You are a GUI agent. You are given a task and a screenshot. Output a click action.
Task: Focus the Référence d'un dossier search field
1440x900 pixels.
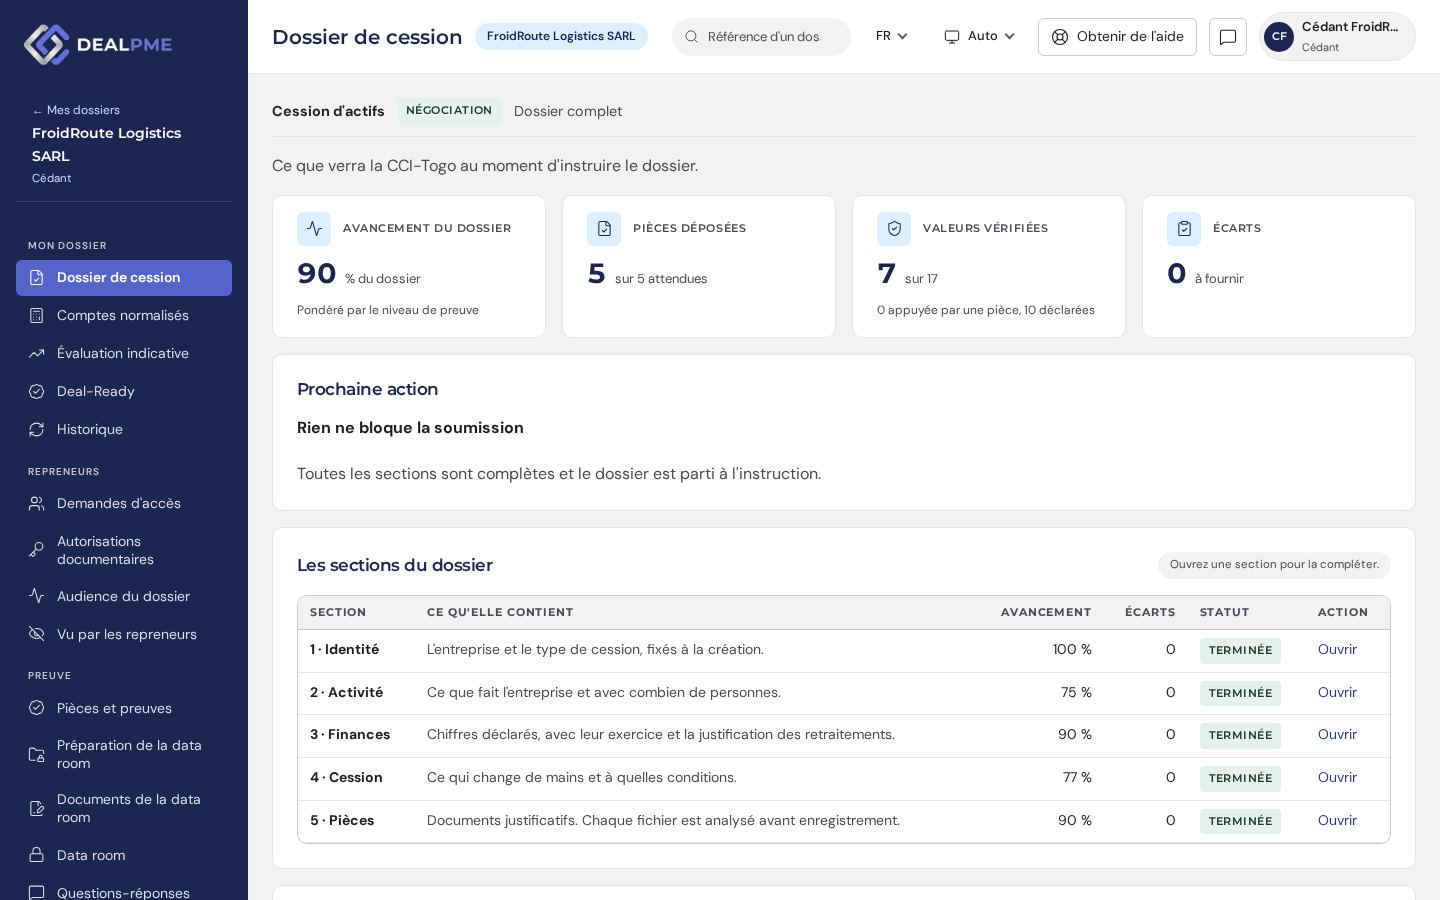click(761, 37)
